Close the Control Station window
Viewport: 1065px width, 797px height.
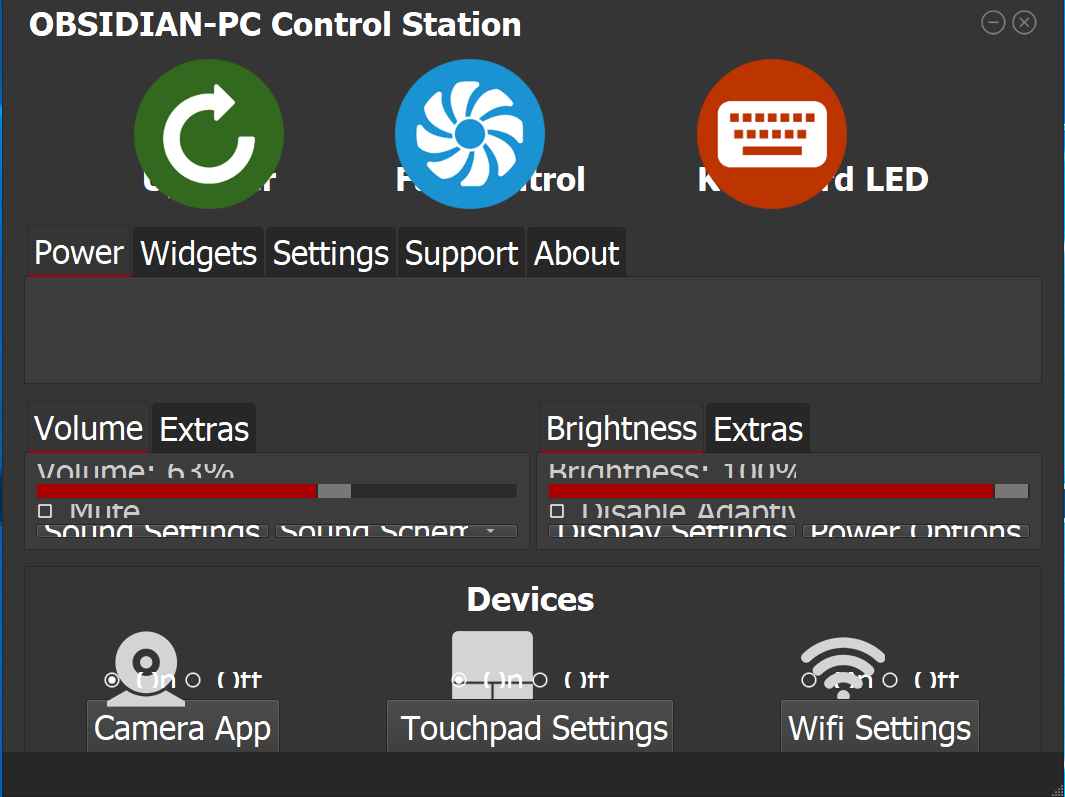tap(1024, 22)
